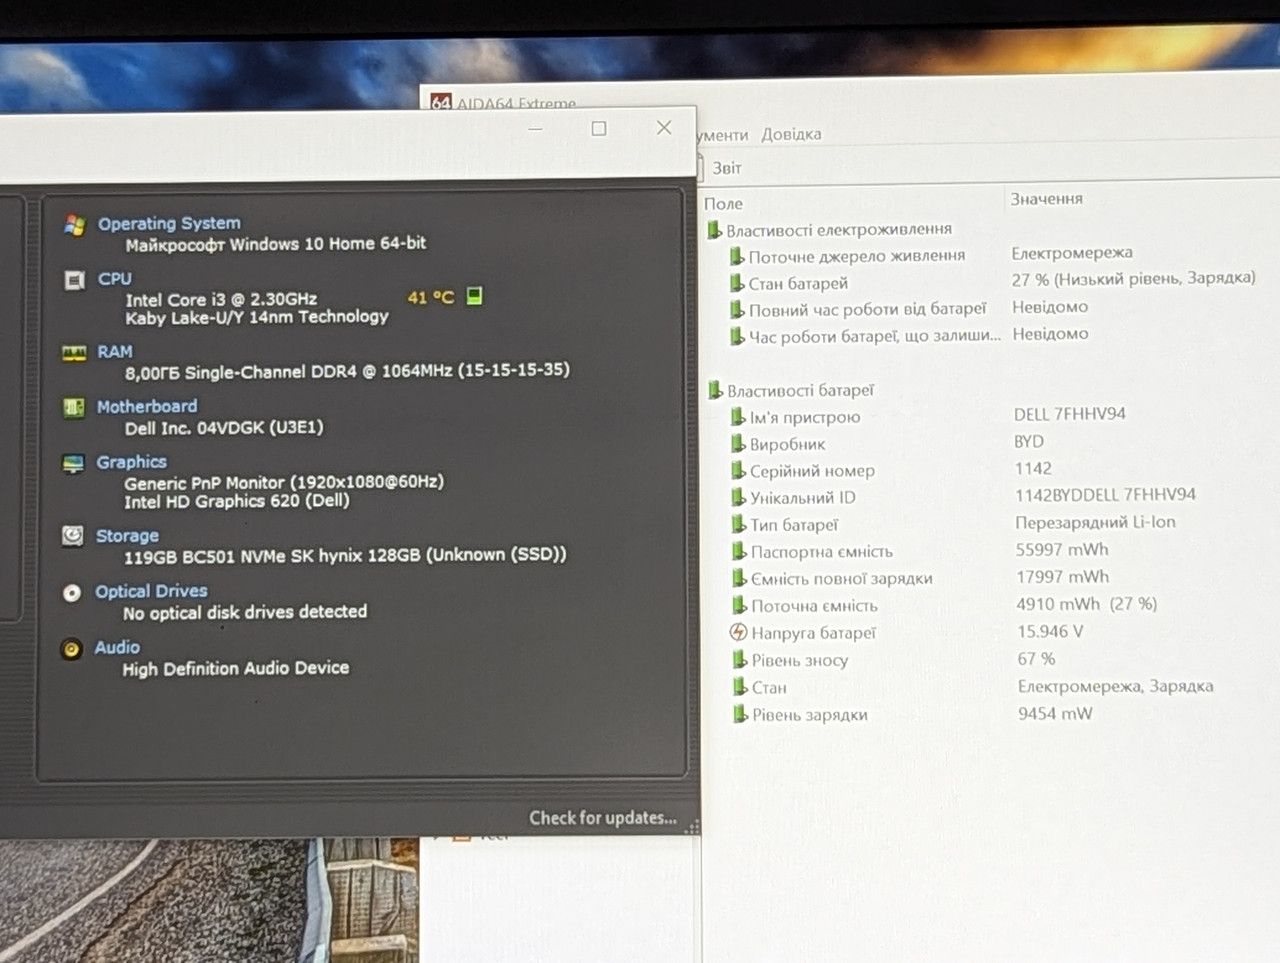
Task: Click the icon beside Виробник row
Action: coord(738,443)
